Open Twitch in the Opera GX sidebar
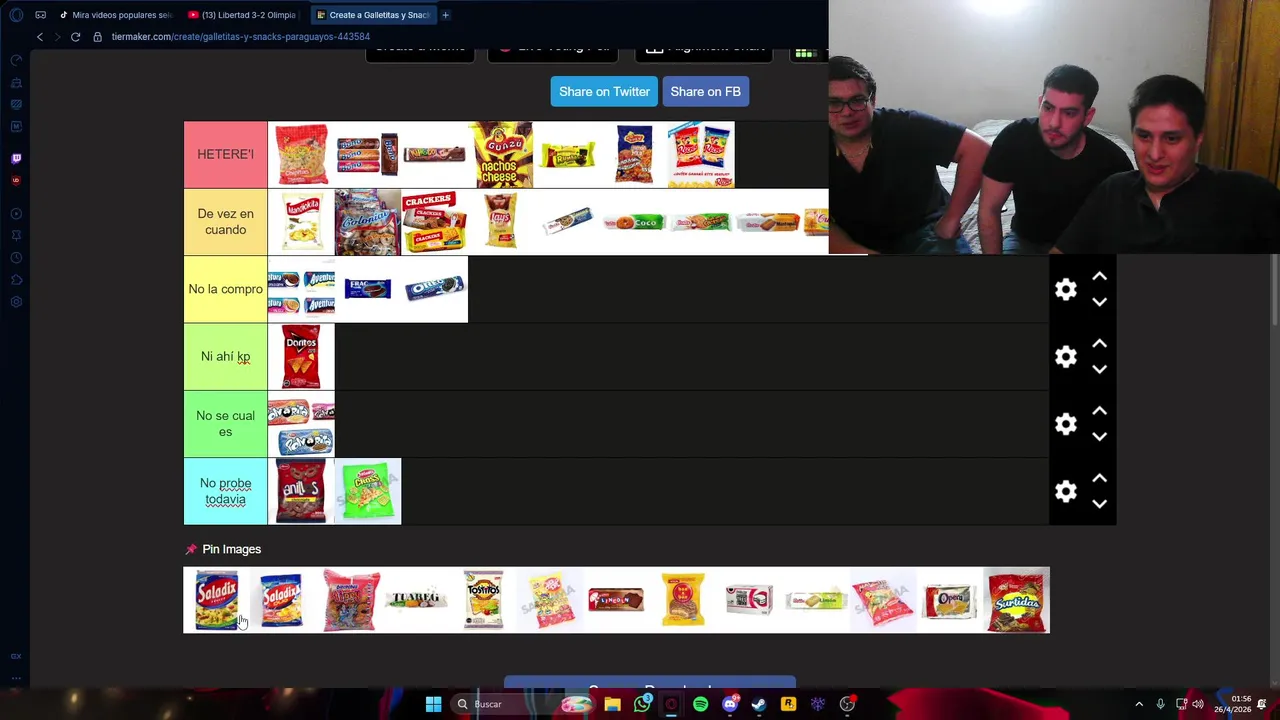 [x=16, y=158]
